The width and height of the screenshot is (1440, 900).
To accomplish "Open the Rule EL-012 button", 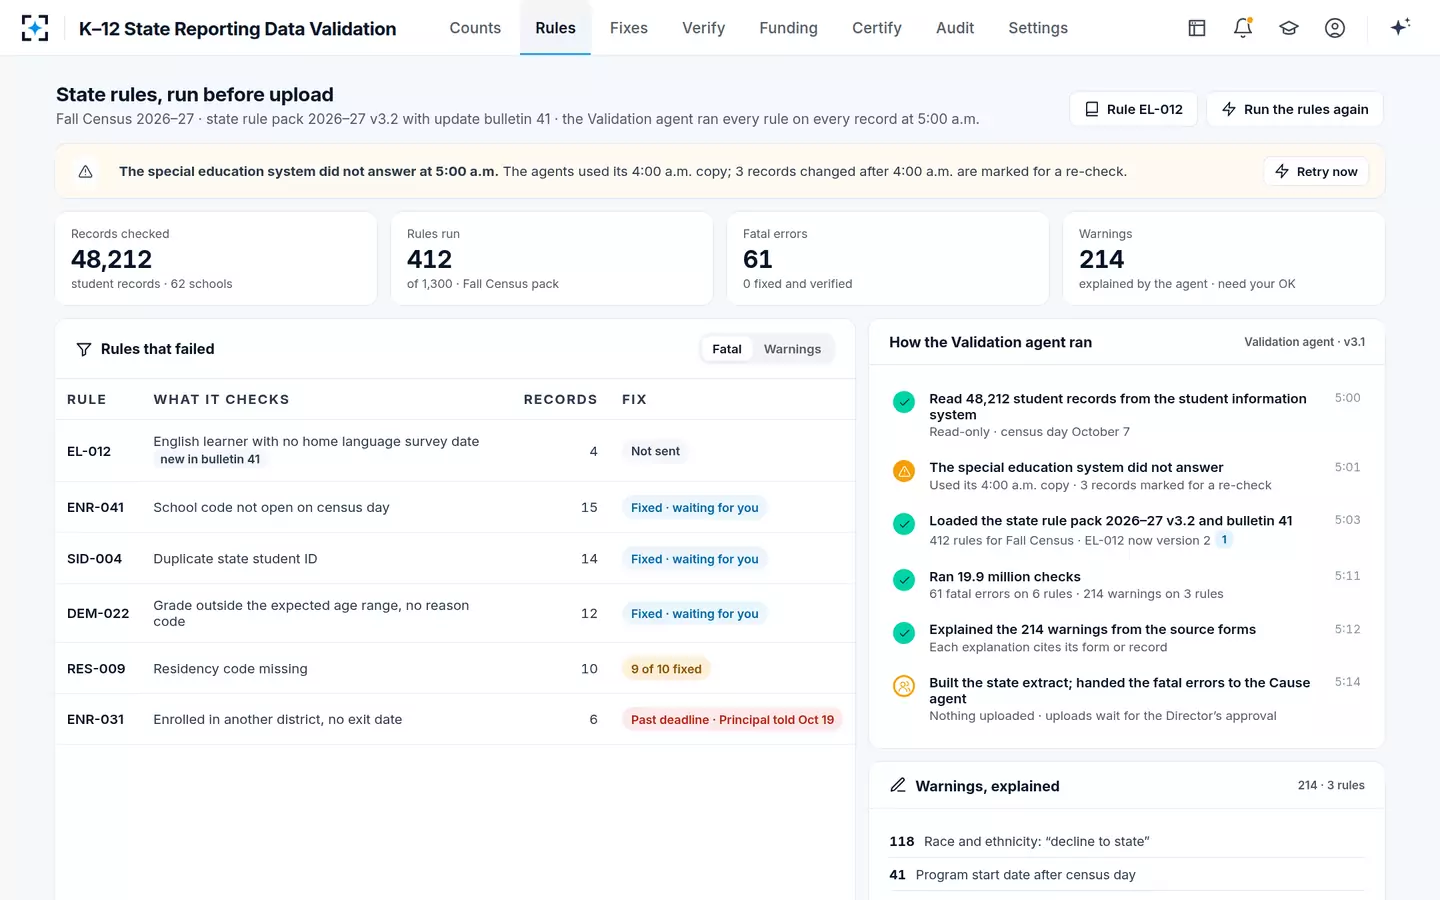I will pyautogui.click(x=1134, y=109).
